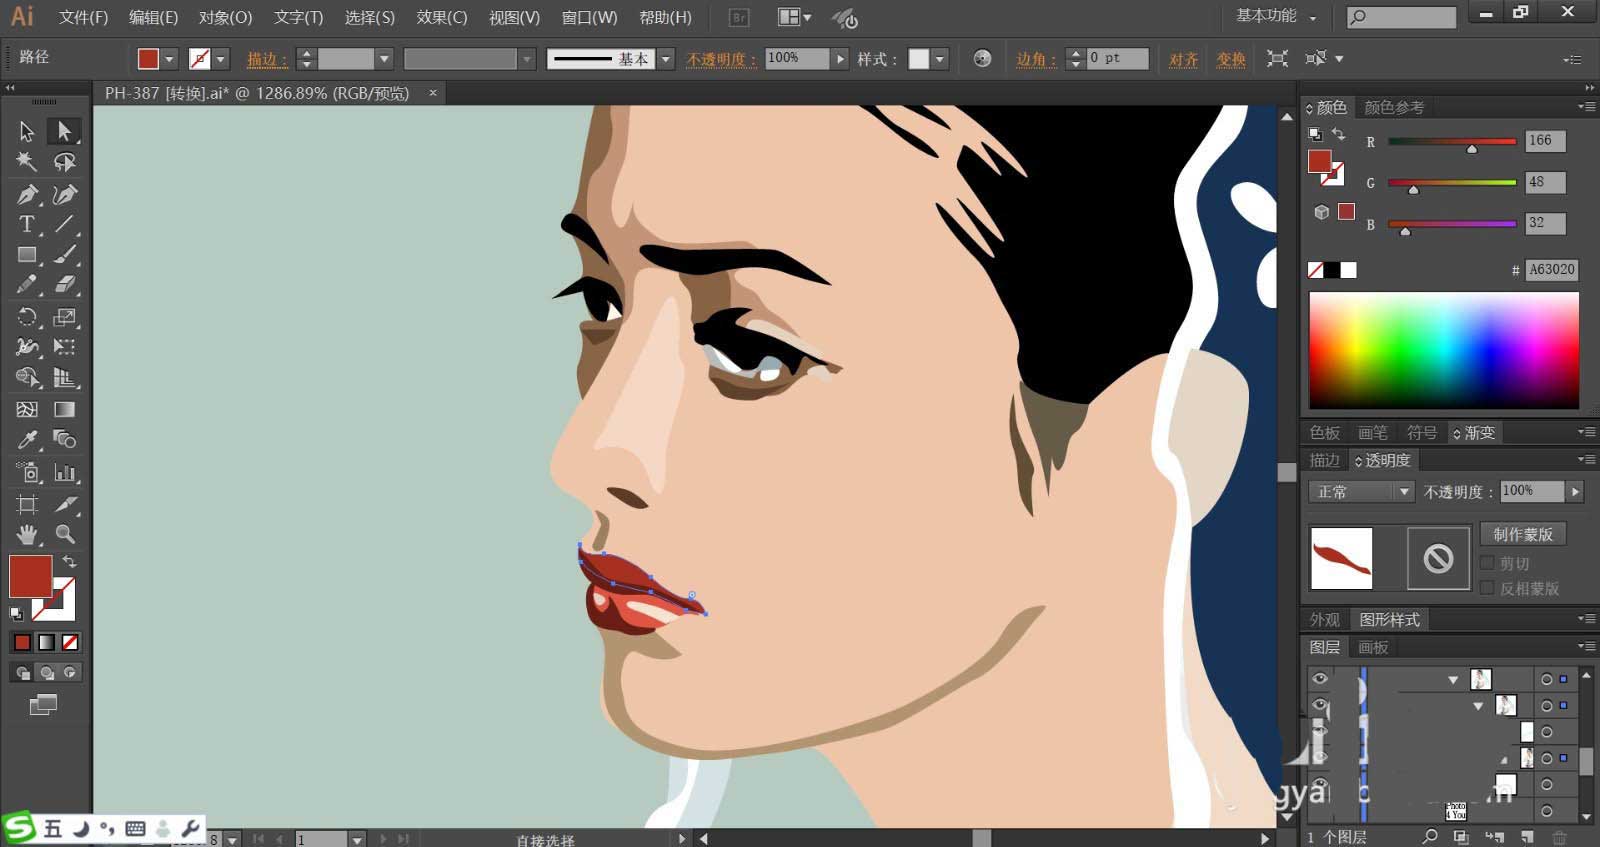Open the stroke weight dropdown

(383, 59)
